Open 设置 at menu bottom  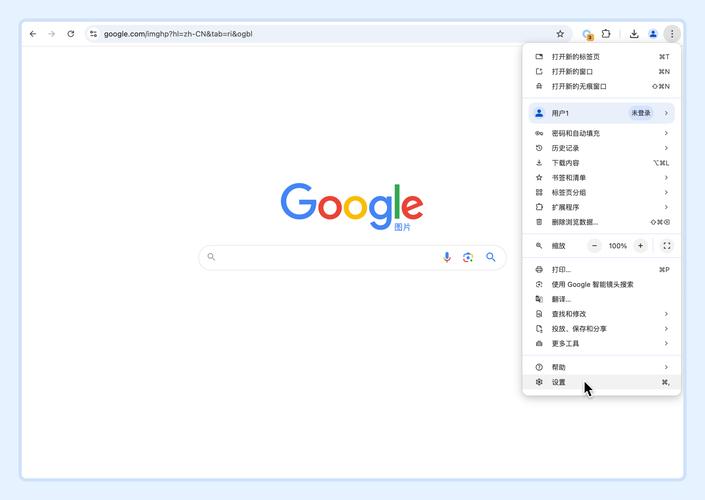602,382
